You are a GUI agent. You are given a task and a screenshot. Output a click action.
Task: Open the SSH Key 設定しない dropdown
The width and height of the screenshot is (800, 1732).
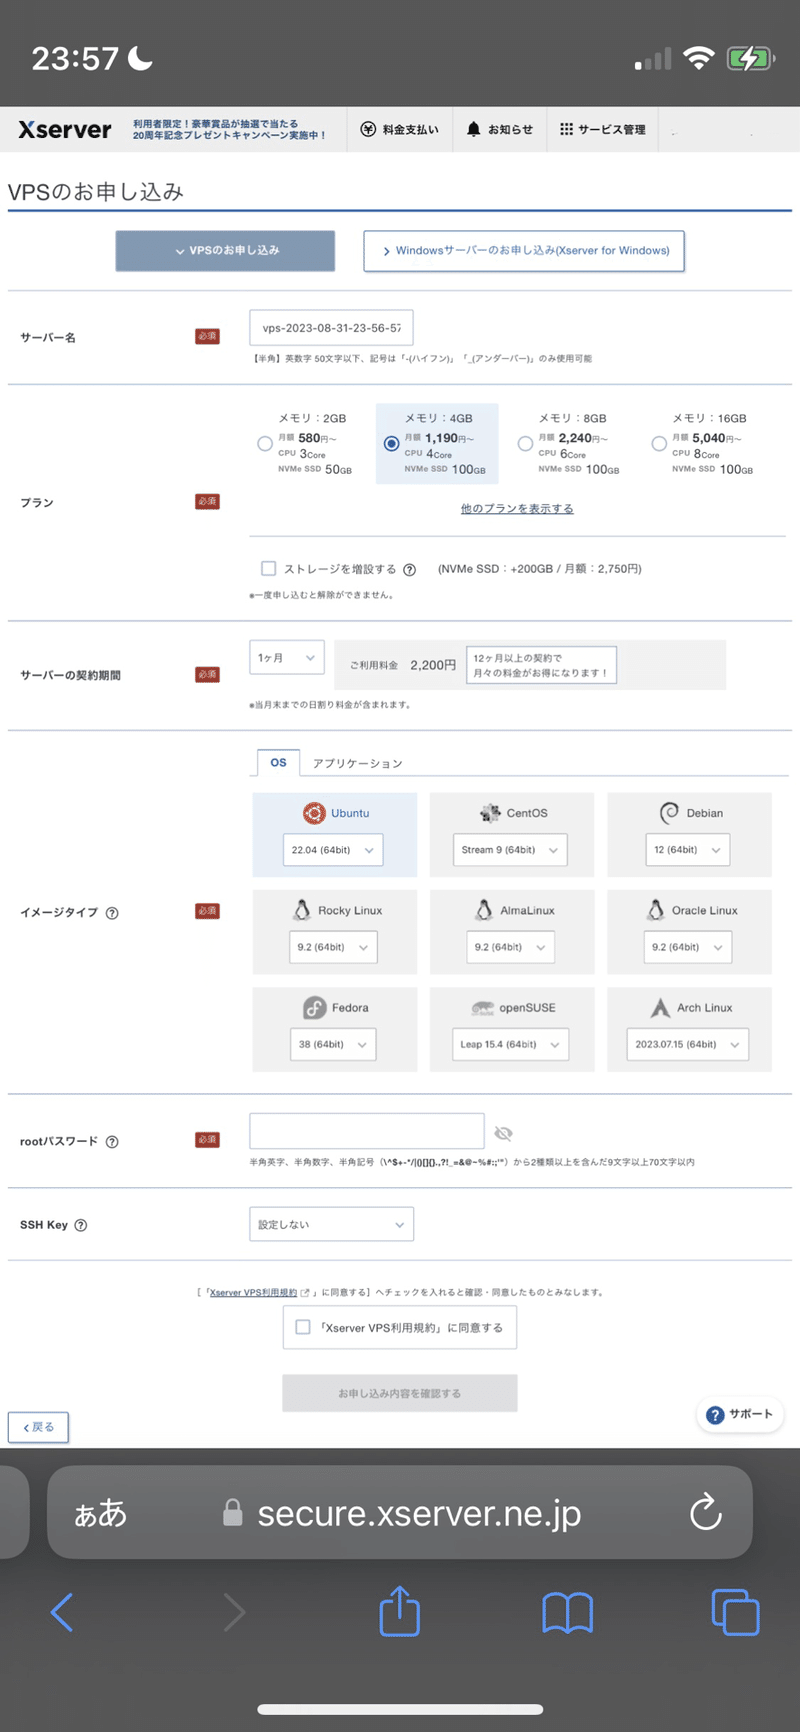[x=331, y=1224]
